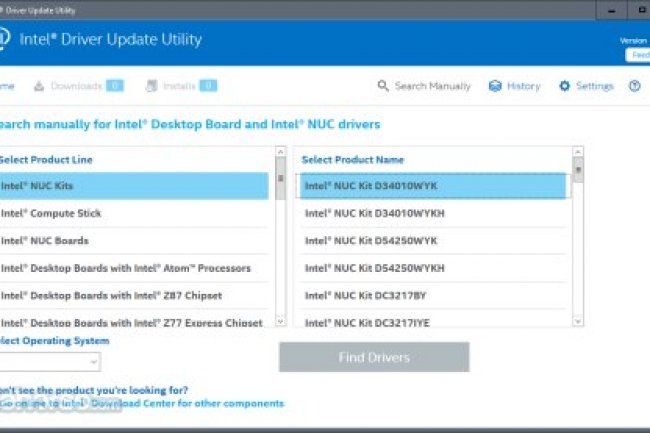Click the Settings gear icon

(565, 86)
